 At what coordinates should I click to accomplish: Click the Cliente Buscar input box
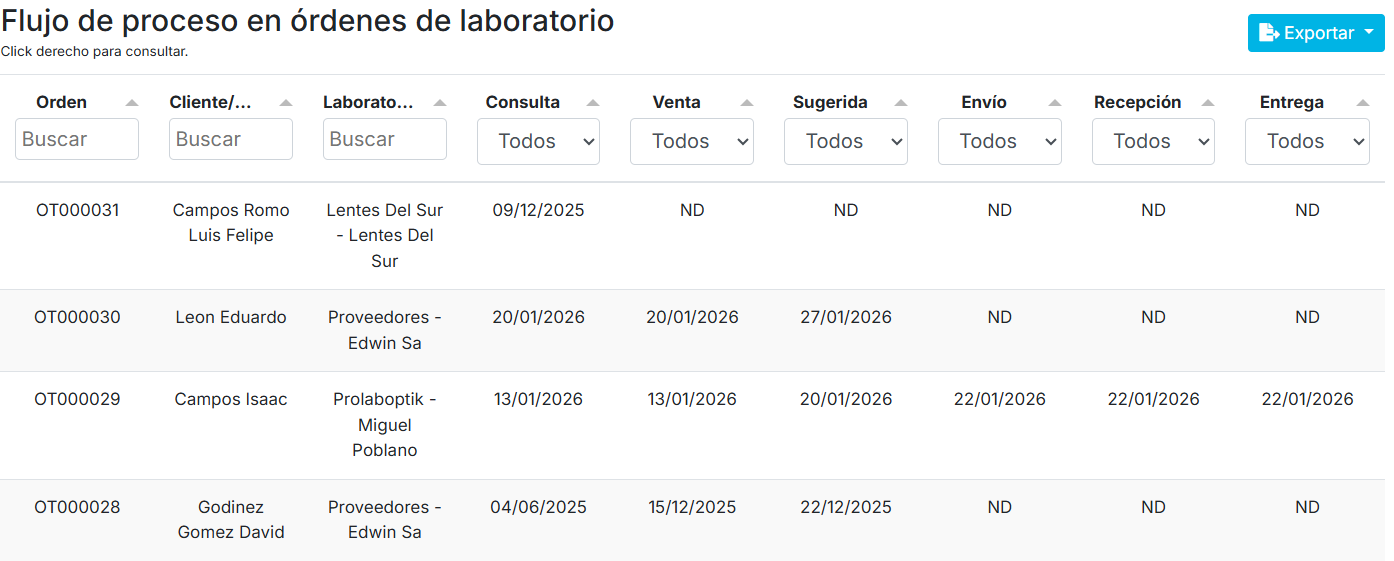click(231, 139)
